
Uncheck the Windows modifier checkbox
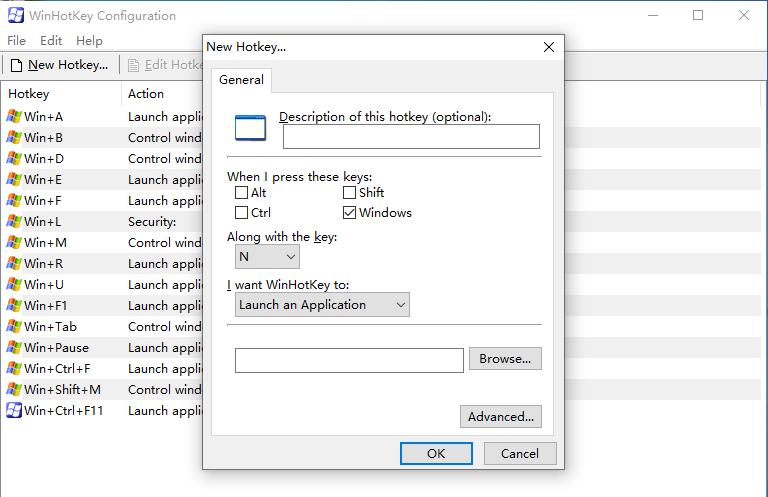[349, 213]
